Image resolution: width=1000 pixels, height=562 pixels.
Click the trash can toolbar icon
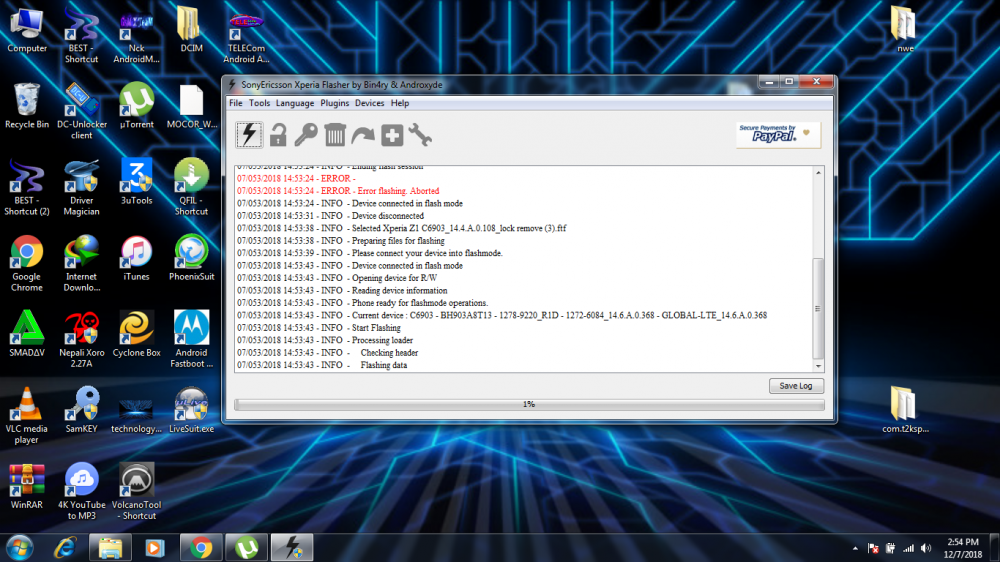coord(335,135)
